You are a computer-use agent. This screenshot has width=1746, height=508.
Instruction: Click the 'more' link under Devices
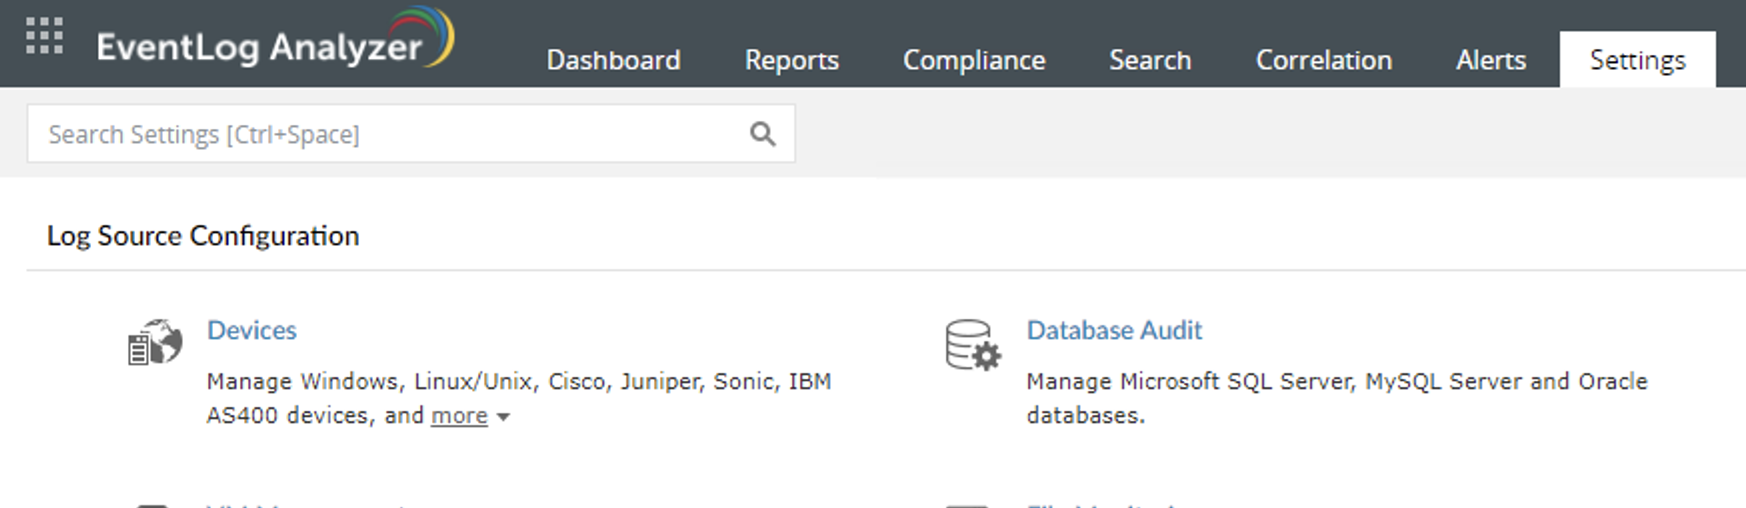pos(459,416)
